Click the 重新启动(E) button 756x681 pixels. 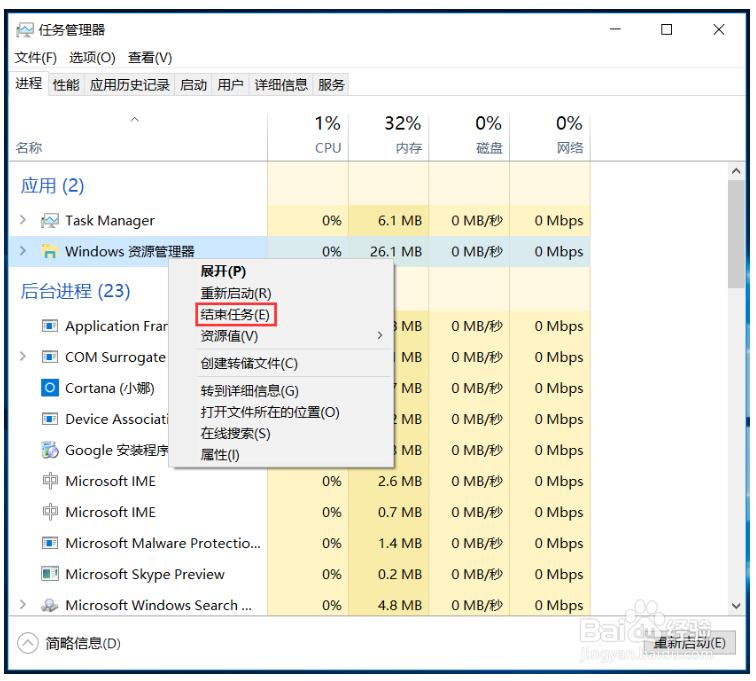point(690,642)
